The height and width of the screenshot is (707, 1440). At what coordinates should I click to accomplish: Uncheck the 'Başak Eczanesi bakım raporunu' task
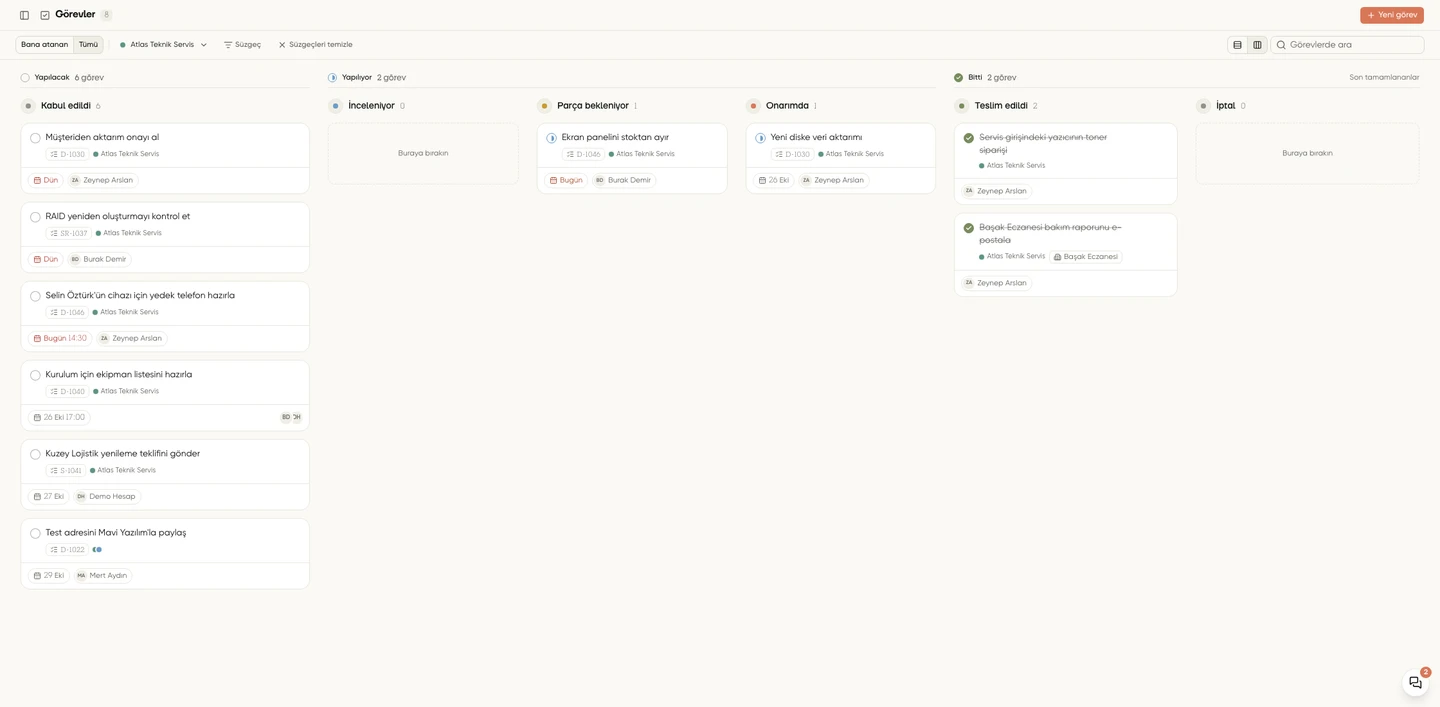click(968, 228)
